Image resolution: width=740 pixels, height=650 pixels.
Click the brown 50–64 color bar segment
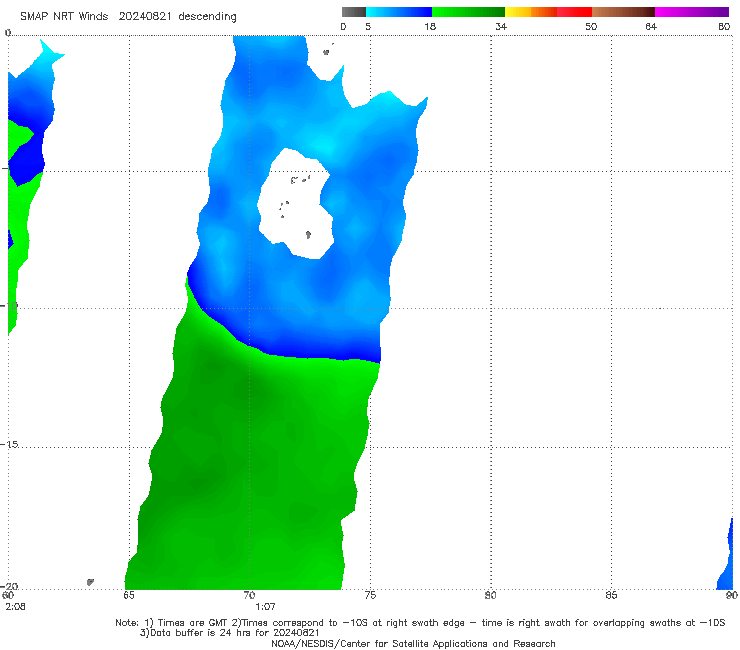(x=623, y=12)
